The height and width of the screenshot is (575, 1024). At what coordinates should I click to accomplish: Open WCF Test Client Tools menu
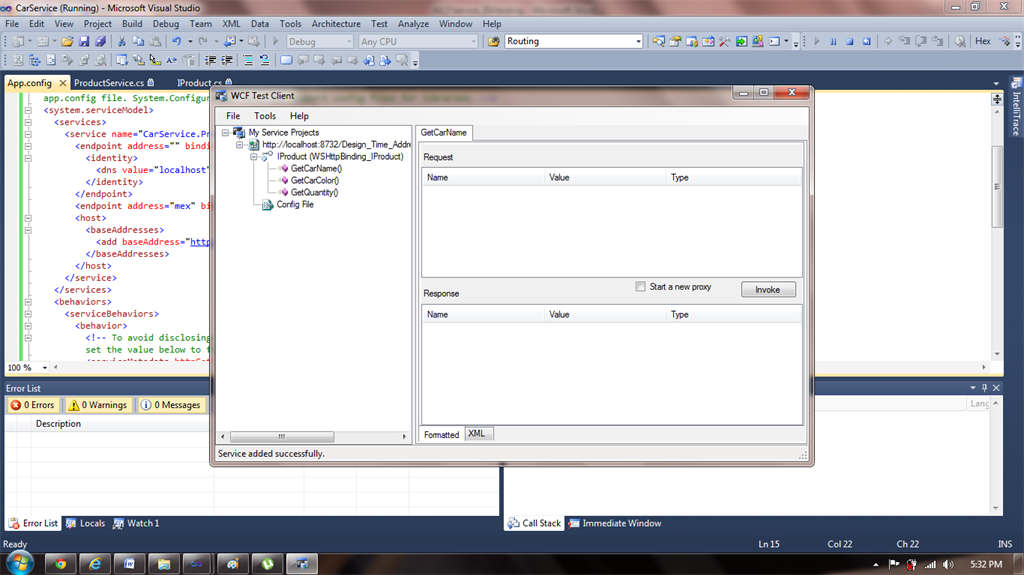pyautogui.click(x=264, y=116)
